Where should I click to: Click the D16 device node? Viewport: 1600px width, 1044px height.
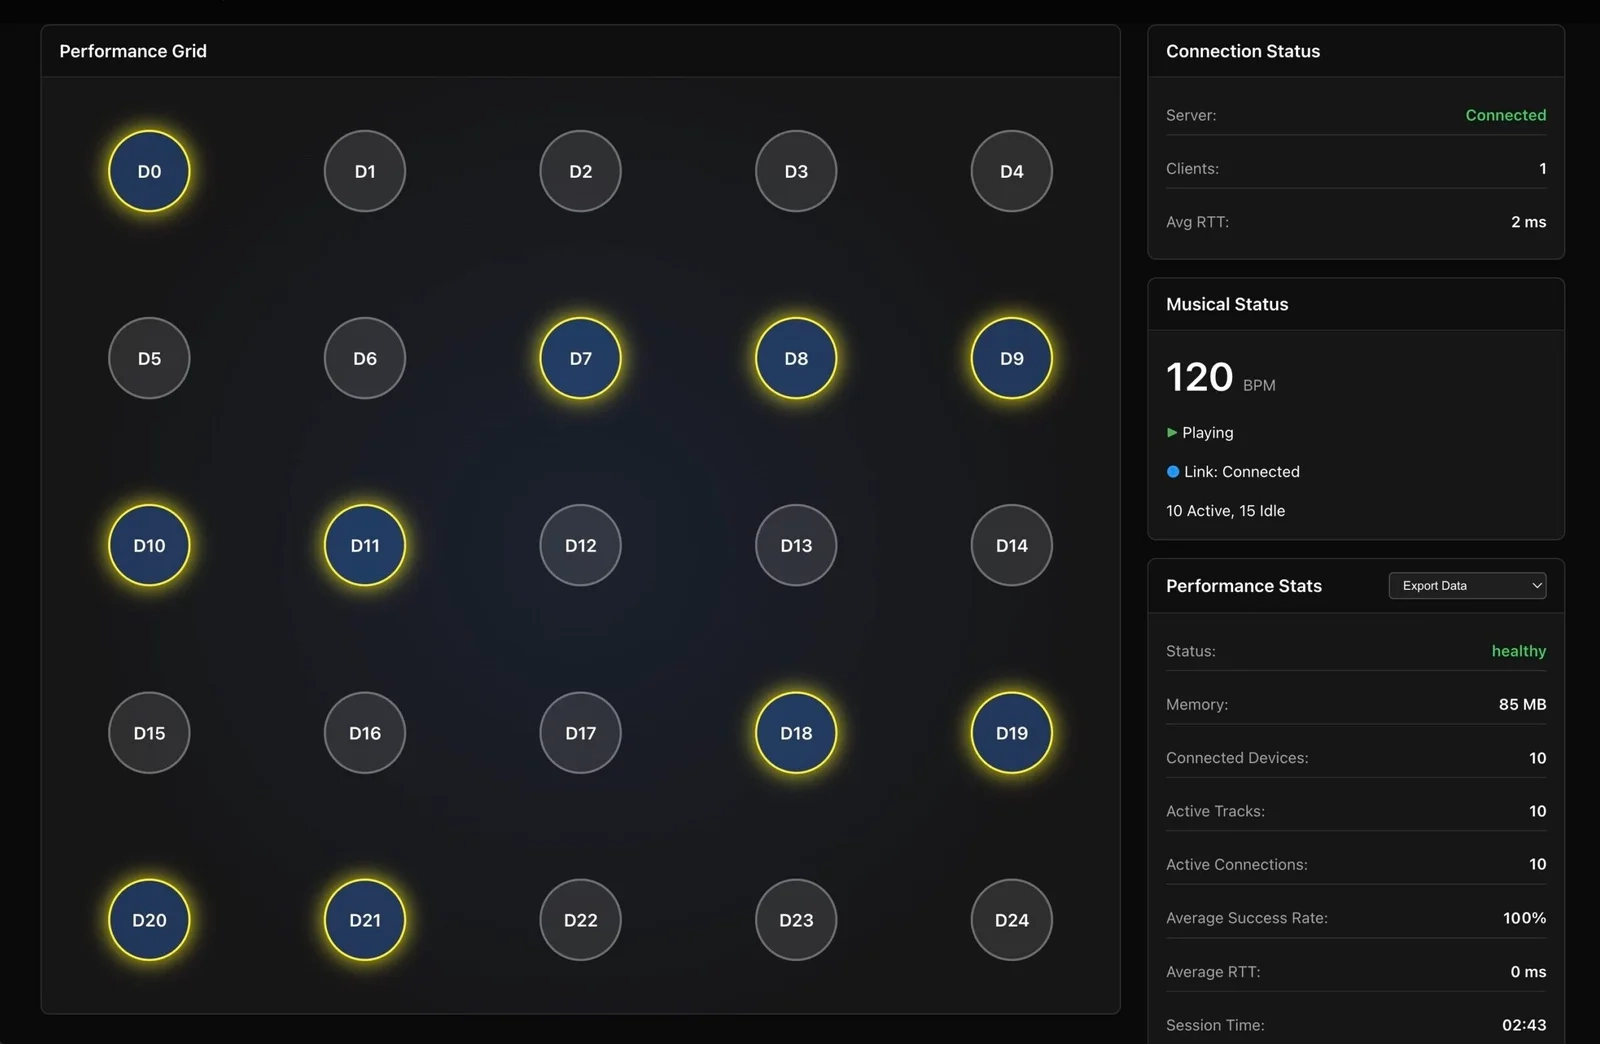tap(365, 733)
